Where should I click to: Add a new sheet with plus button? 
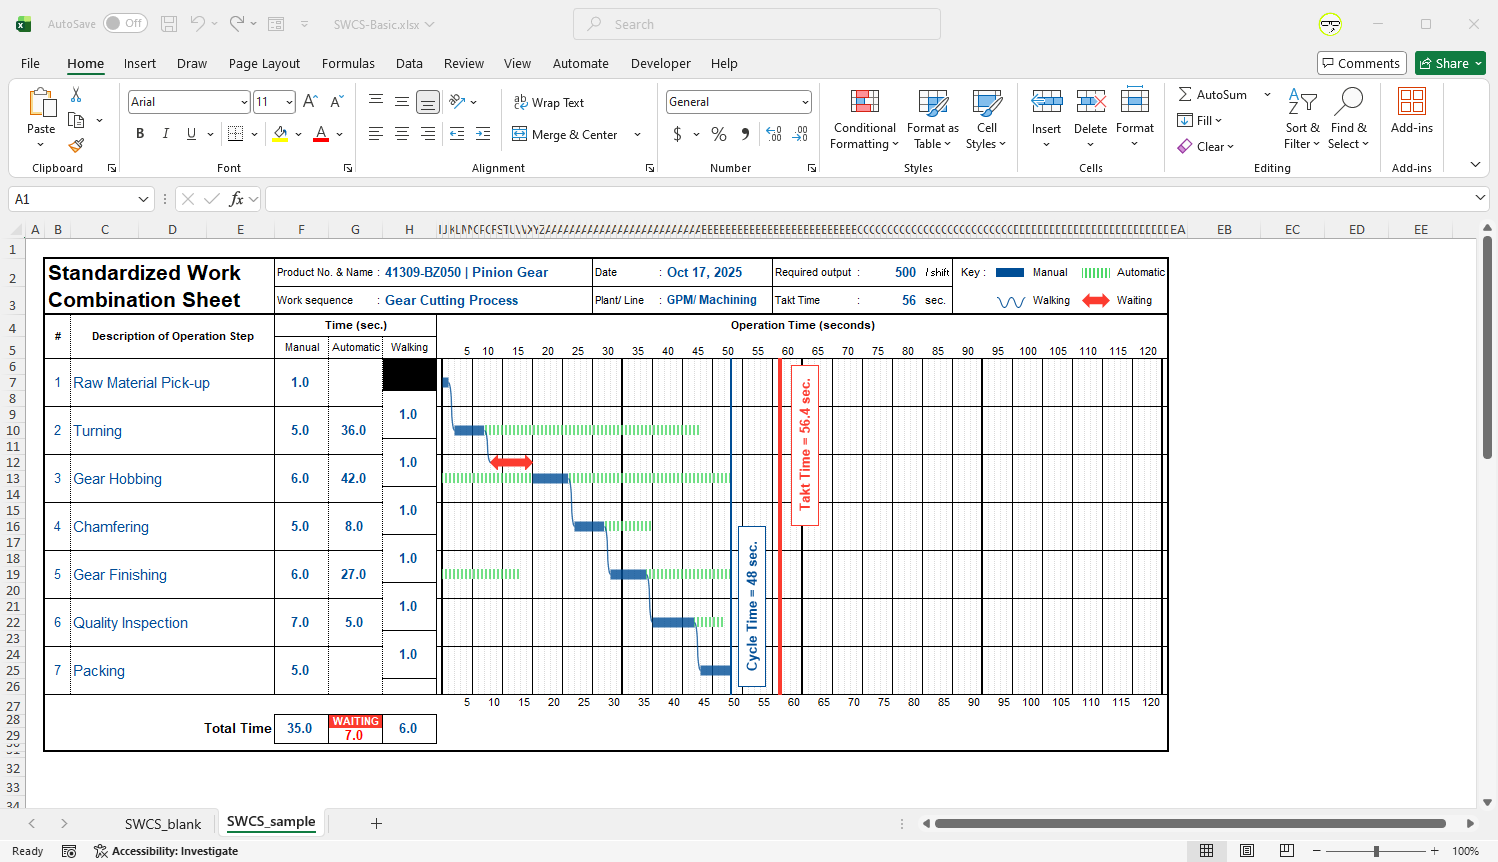pyautogui.click(x=376, y=824)
